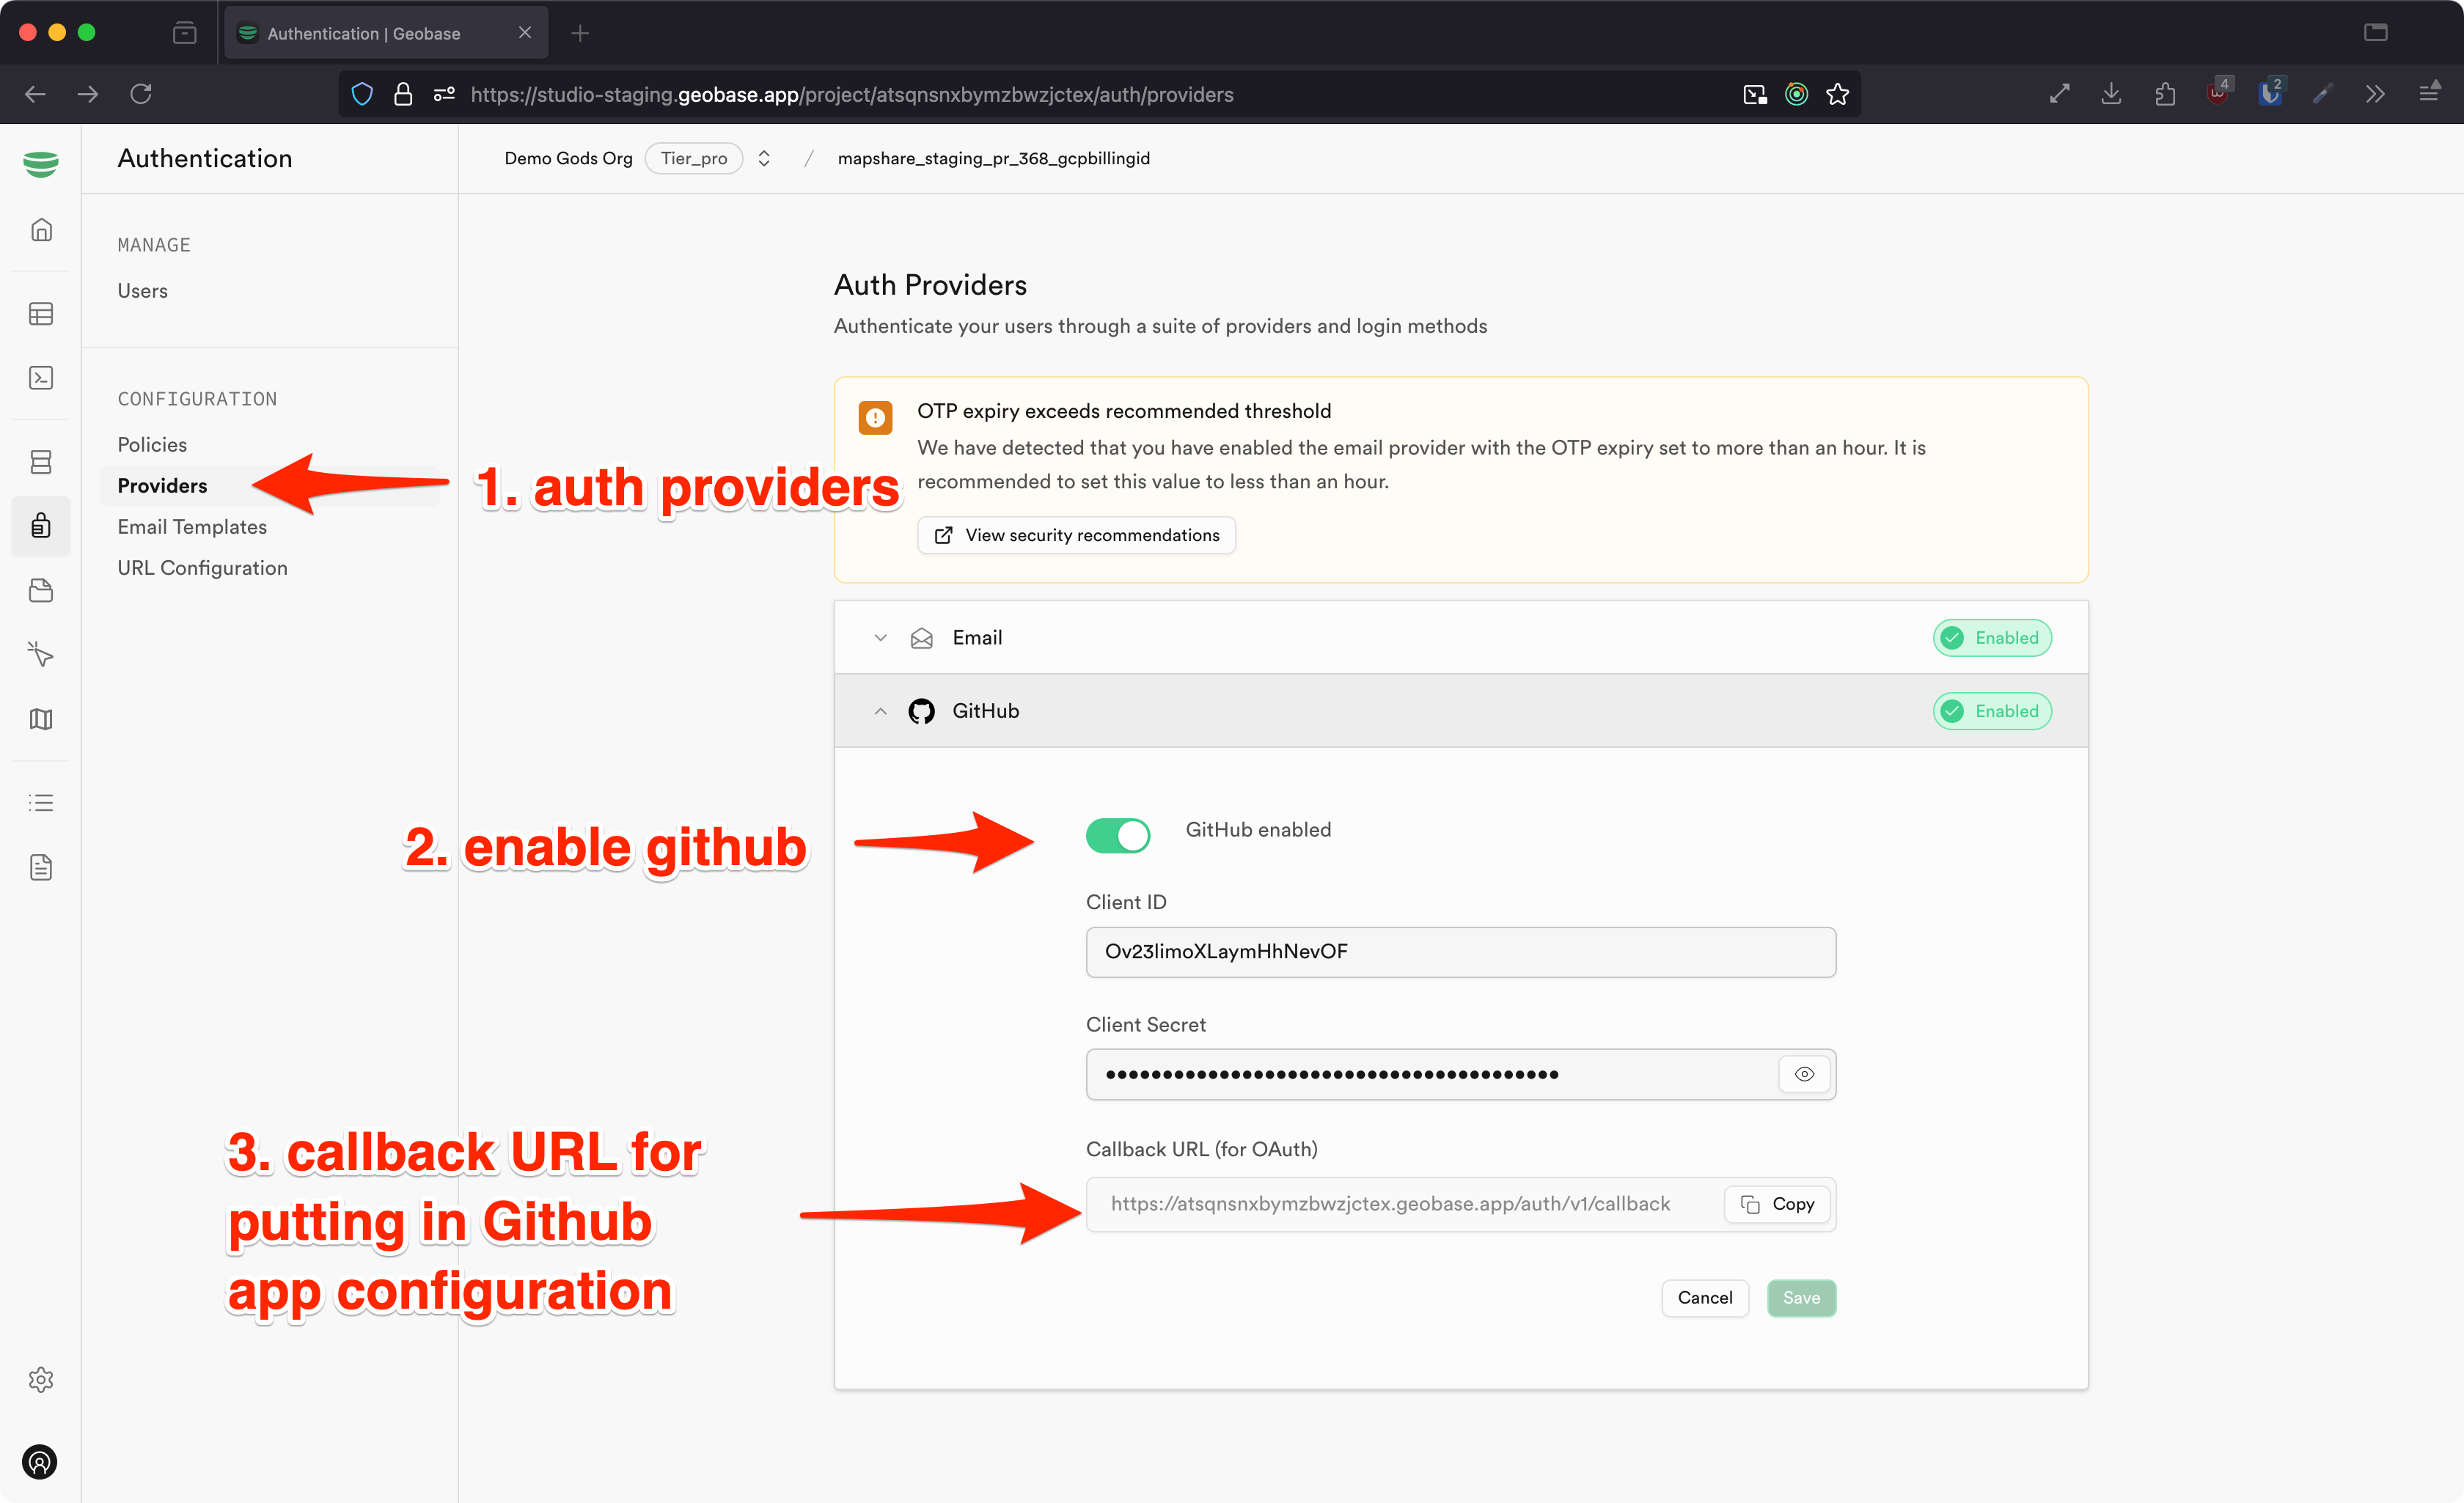Go to Email Templates configuration
The image size is (2464, 1503).
click(192, 527)
